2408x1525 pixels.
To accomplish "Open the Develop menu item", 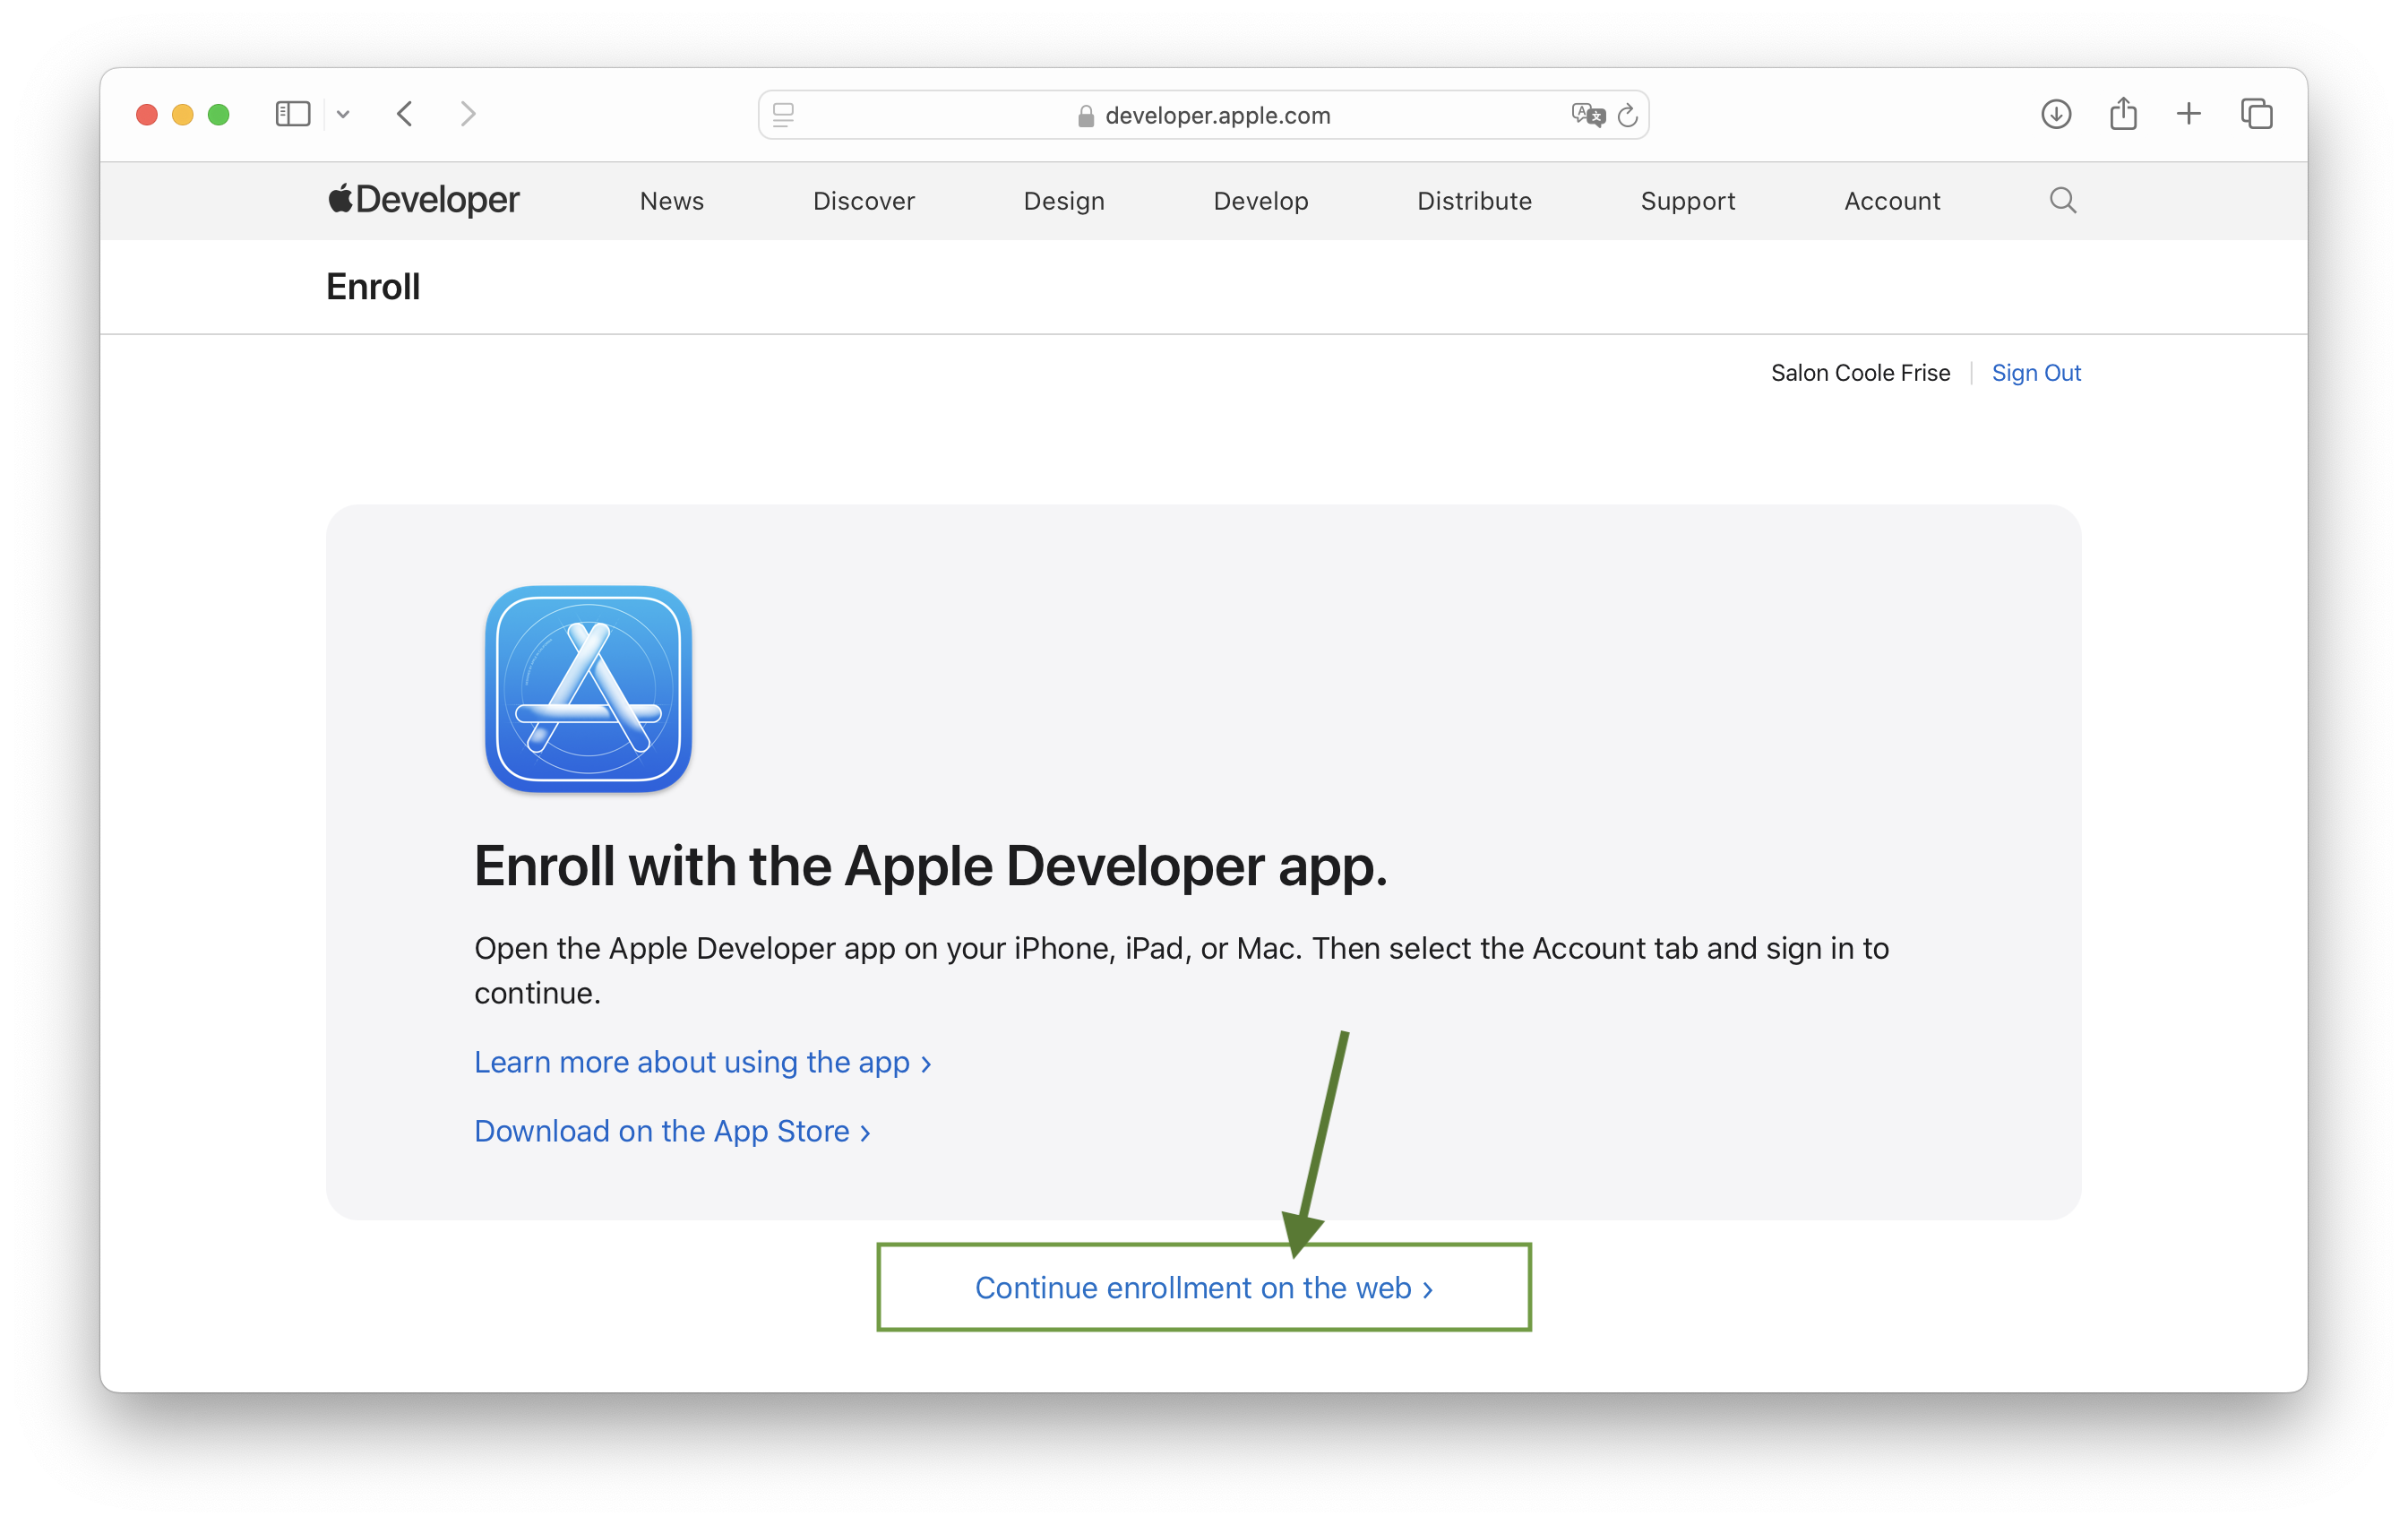I will pyautogui.click(x=1261, y=201).
